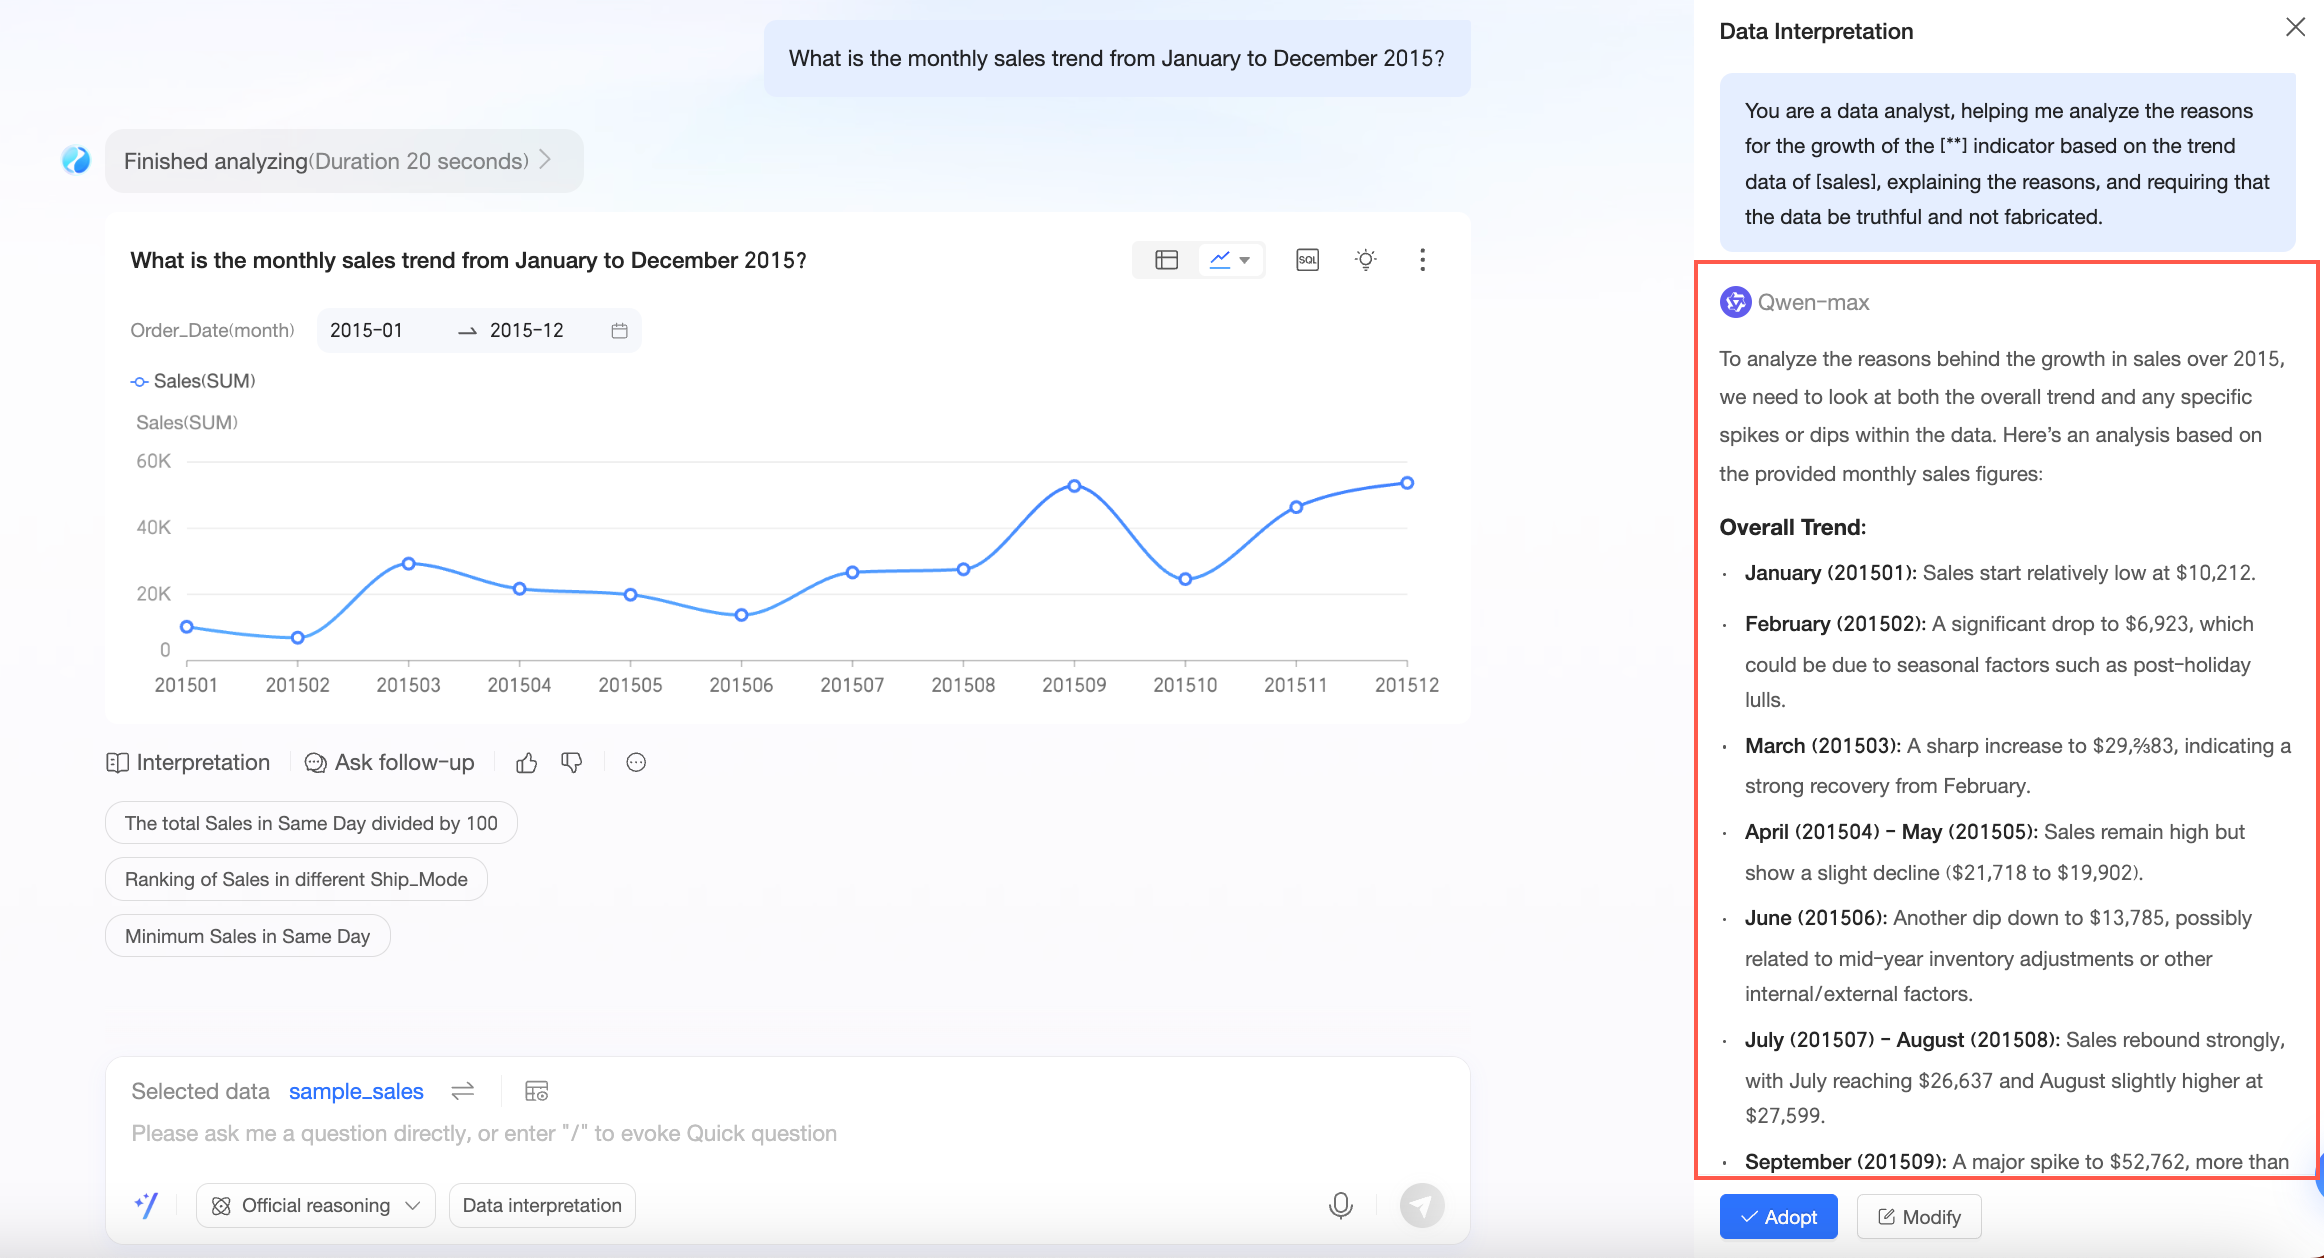Open the SQL view icon
2324x1258 pixels.
[1307, 260]
